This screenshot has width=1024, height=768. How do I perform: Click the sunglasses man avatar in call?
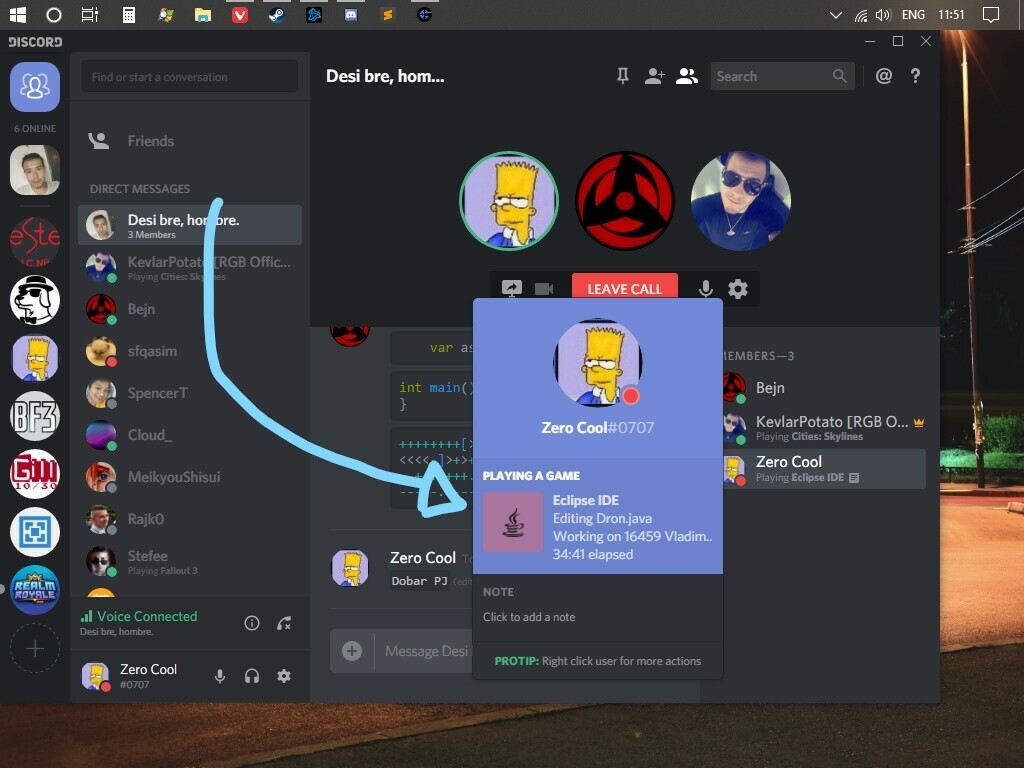coord(740,200)
